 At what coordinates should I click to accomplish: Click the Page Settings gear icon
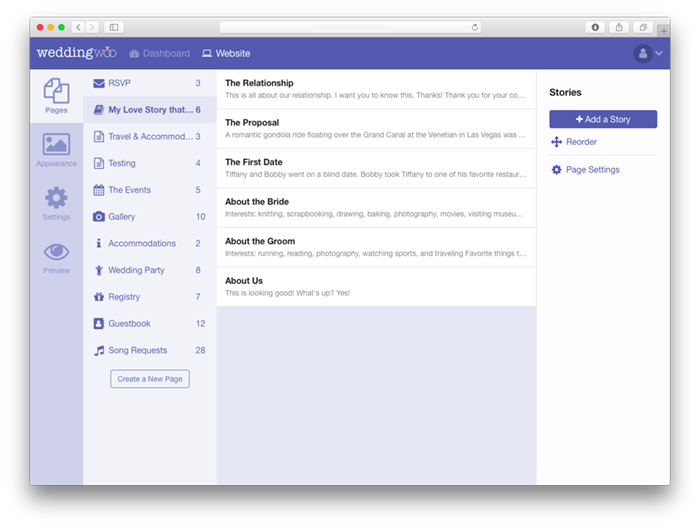(x=556, y=170)
